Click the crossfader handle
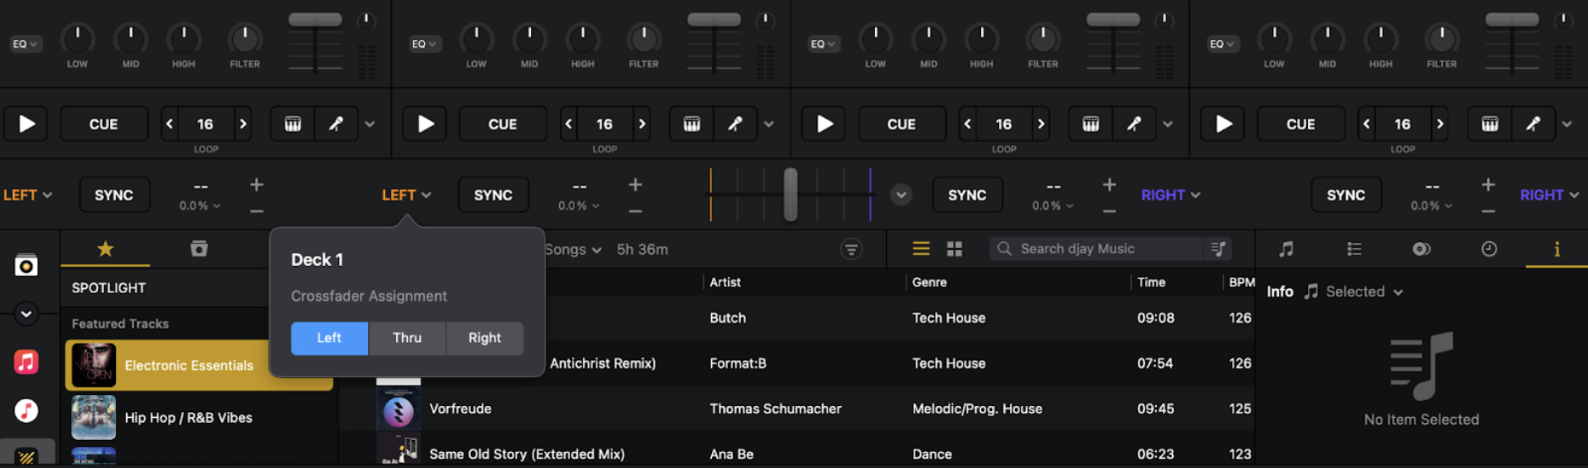The image size is (1588, 468). coord(791,194)
